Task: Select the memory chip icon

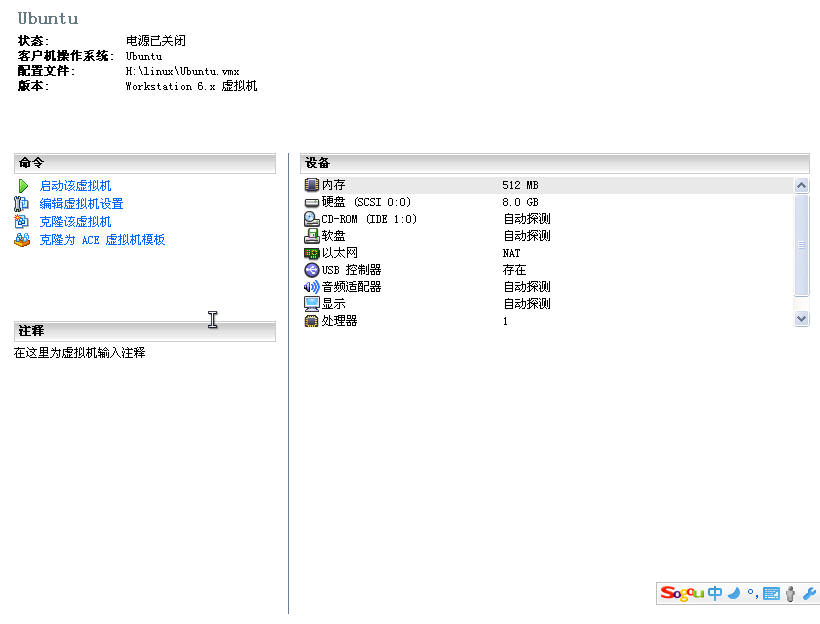Action: [x=311, y=185]
